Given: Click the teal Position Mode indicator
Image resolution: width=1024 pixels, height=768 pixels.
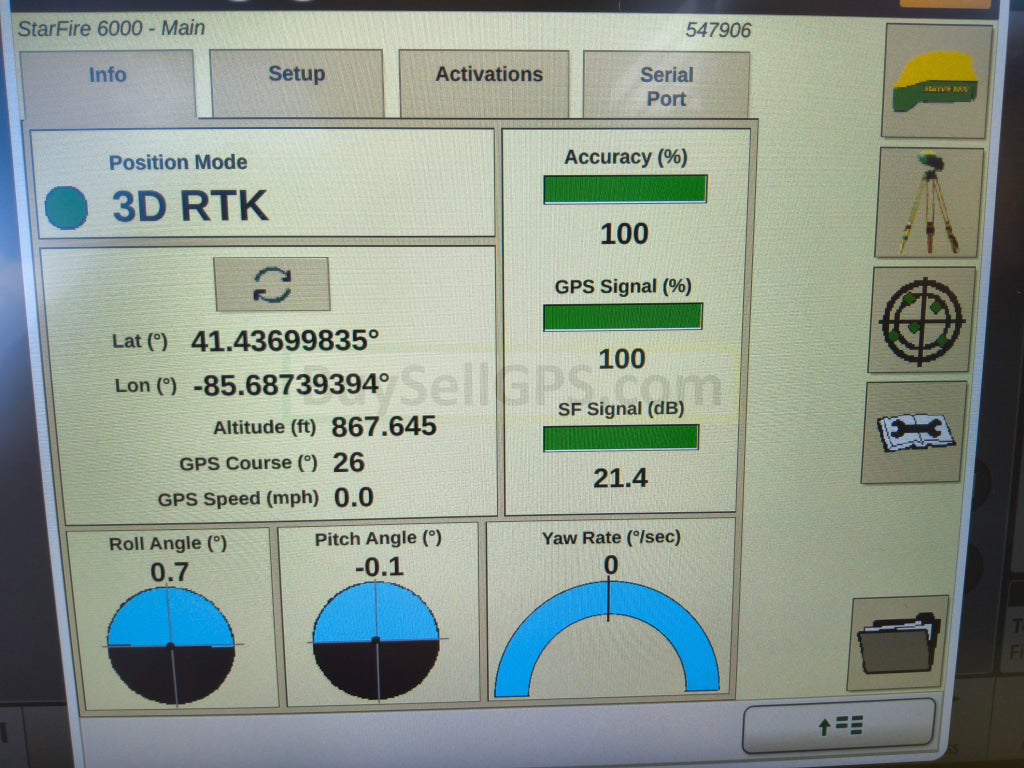Looking at the screenshot, I should 67,206.
